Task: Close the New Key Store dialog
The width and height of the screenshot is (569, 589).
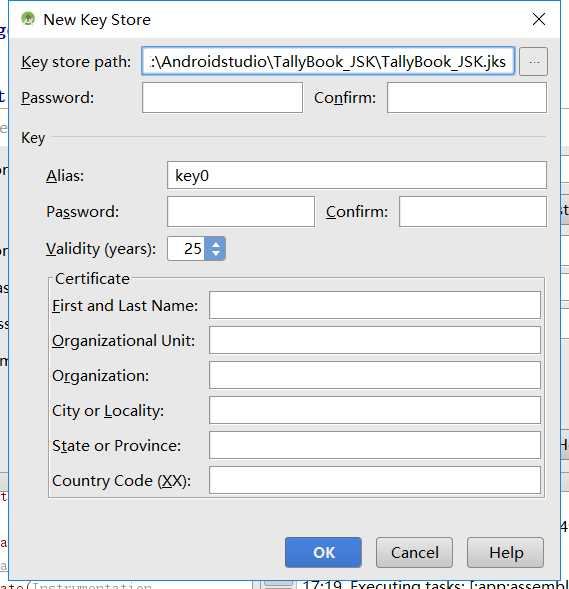Action: (539, 19)
